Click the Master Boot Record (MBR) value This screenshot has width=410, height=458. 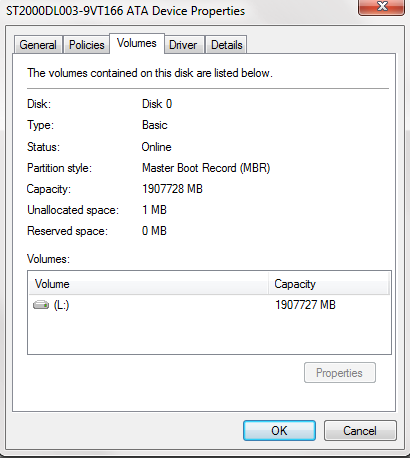click(x=206, y=168)
